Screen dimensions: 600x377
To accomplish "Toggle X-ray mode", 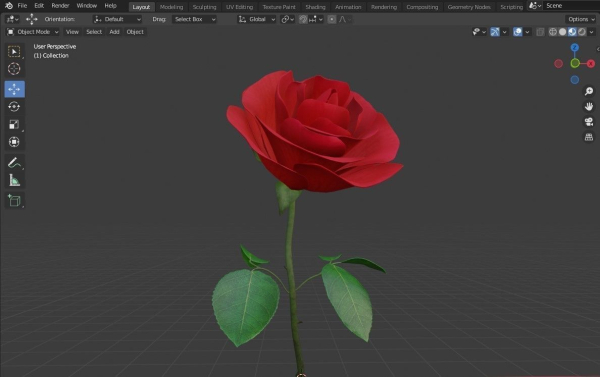I will pyautogui.click(x=540, y=32).
